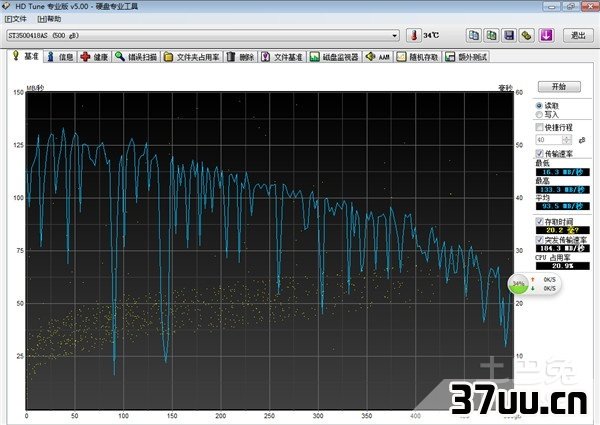Open options via the yellow tag icon
Viewport: 600px width, 425px height.
point(527,36)
